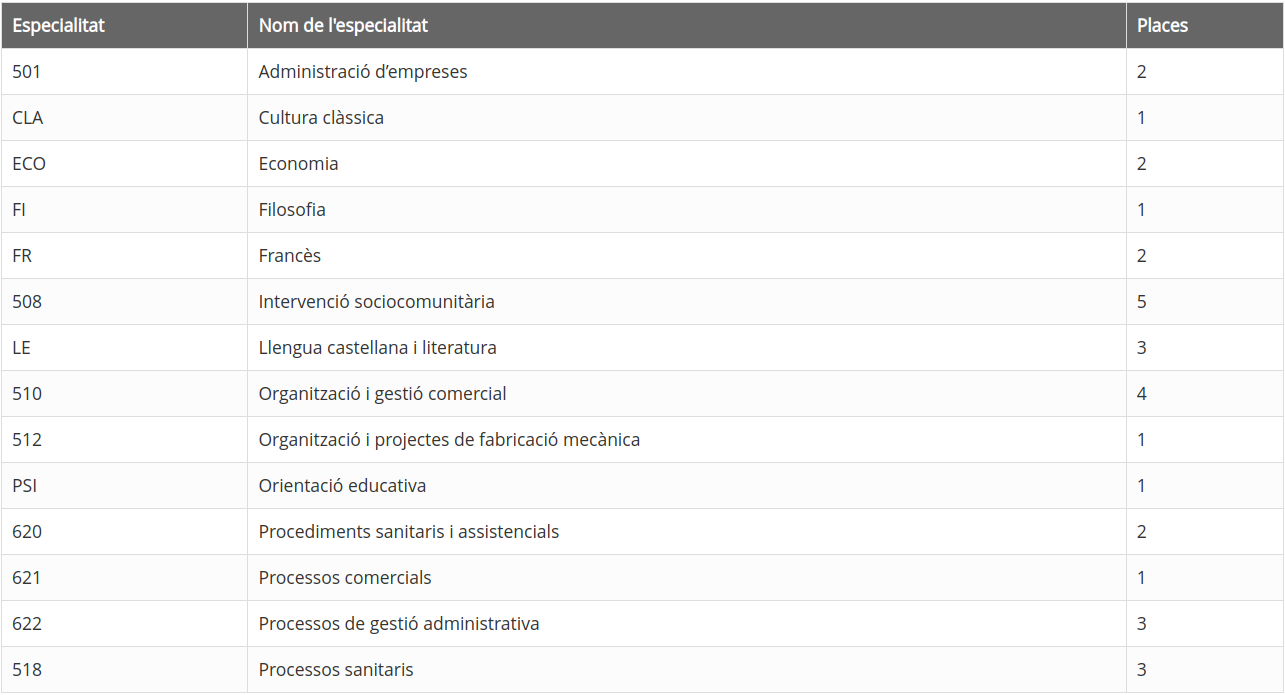Click Intervenció sociocomunitària text
This screenshot has height=695, width=1285.
[x=377, y=302]
